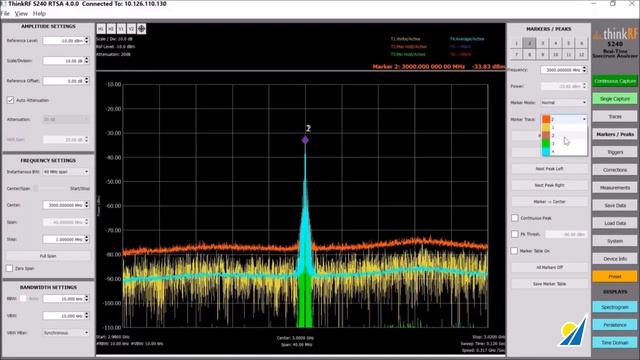Select marker number 12 button
This screenshot has height=360, width=640.
(582, 54)
